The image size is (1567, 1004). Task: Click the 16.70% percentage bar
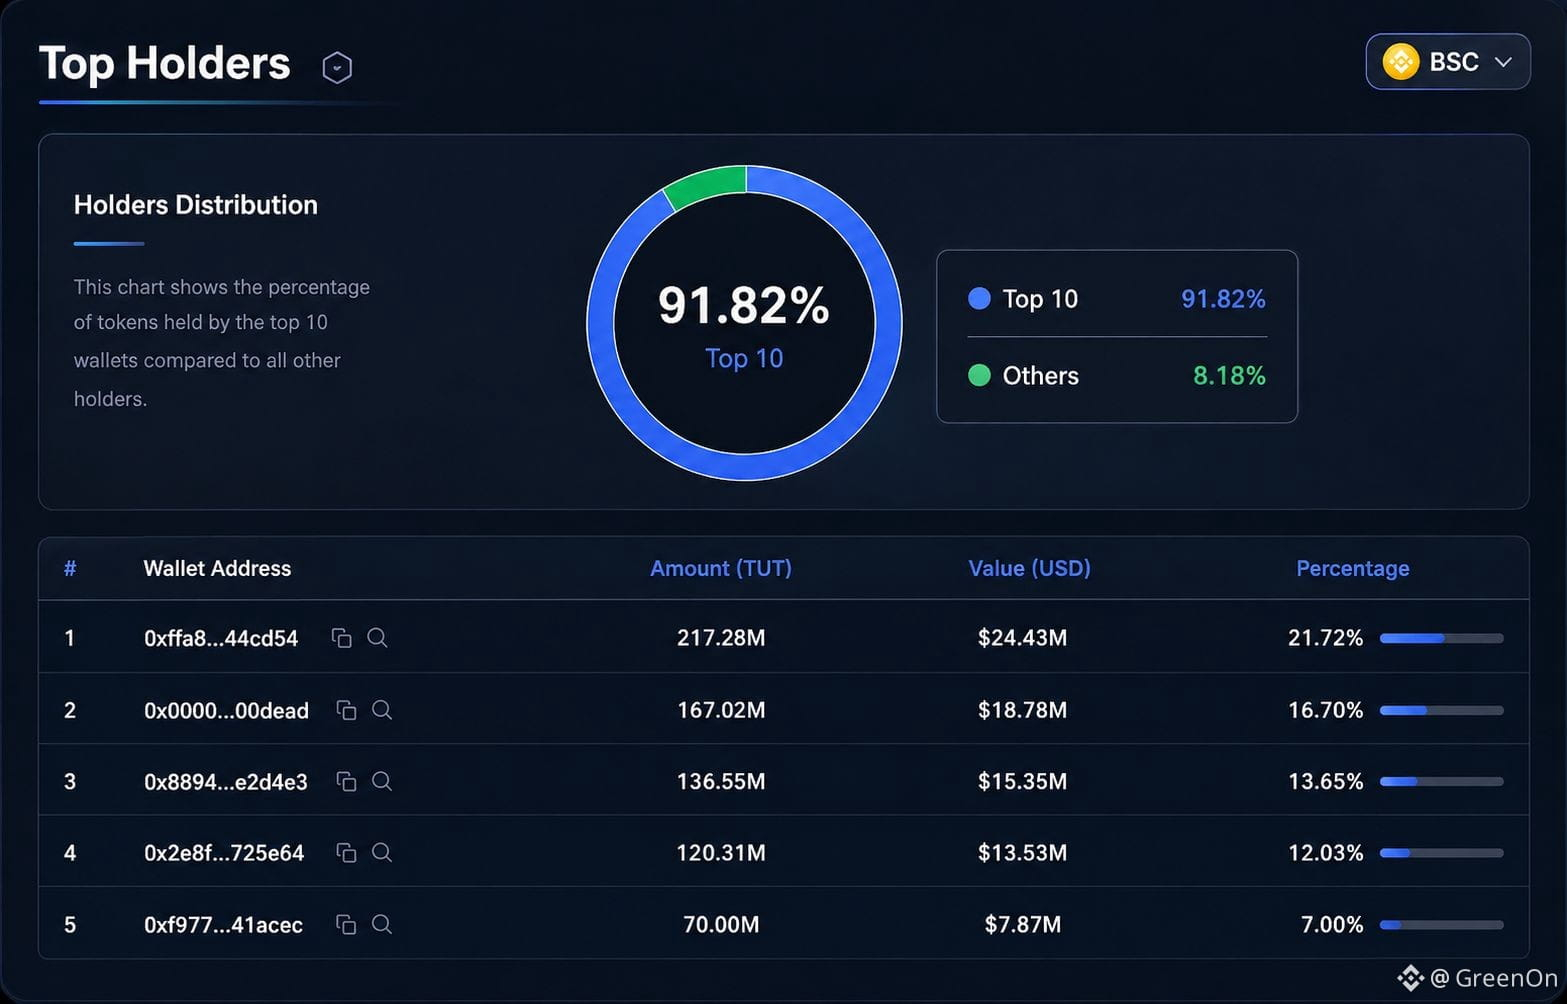click(x=1441, y=710)
